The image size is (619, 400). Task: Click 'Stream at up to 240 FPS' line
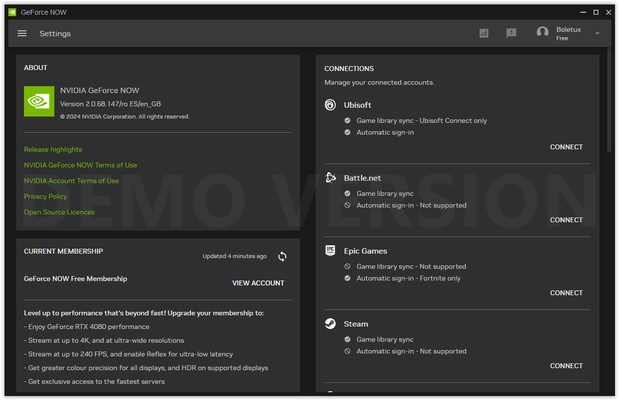click(128, 354)
